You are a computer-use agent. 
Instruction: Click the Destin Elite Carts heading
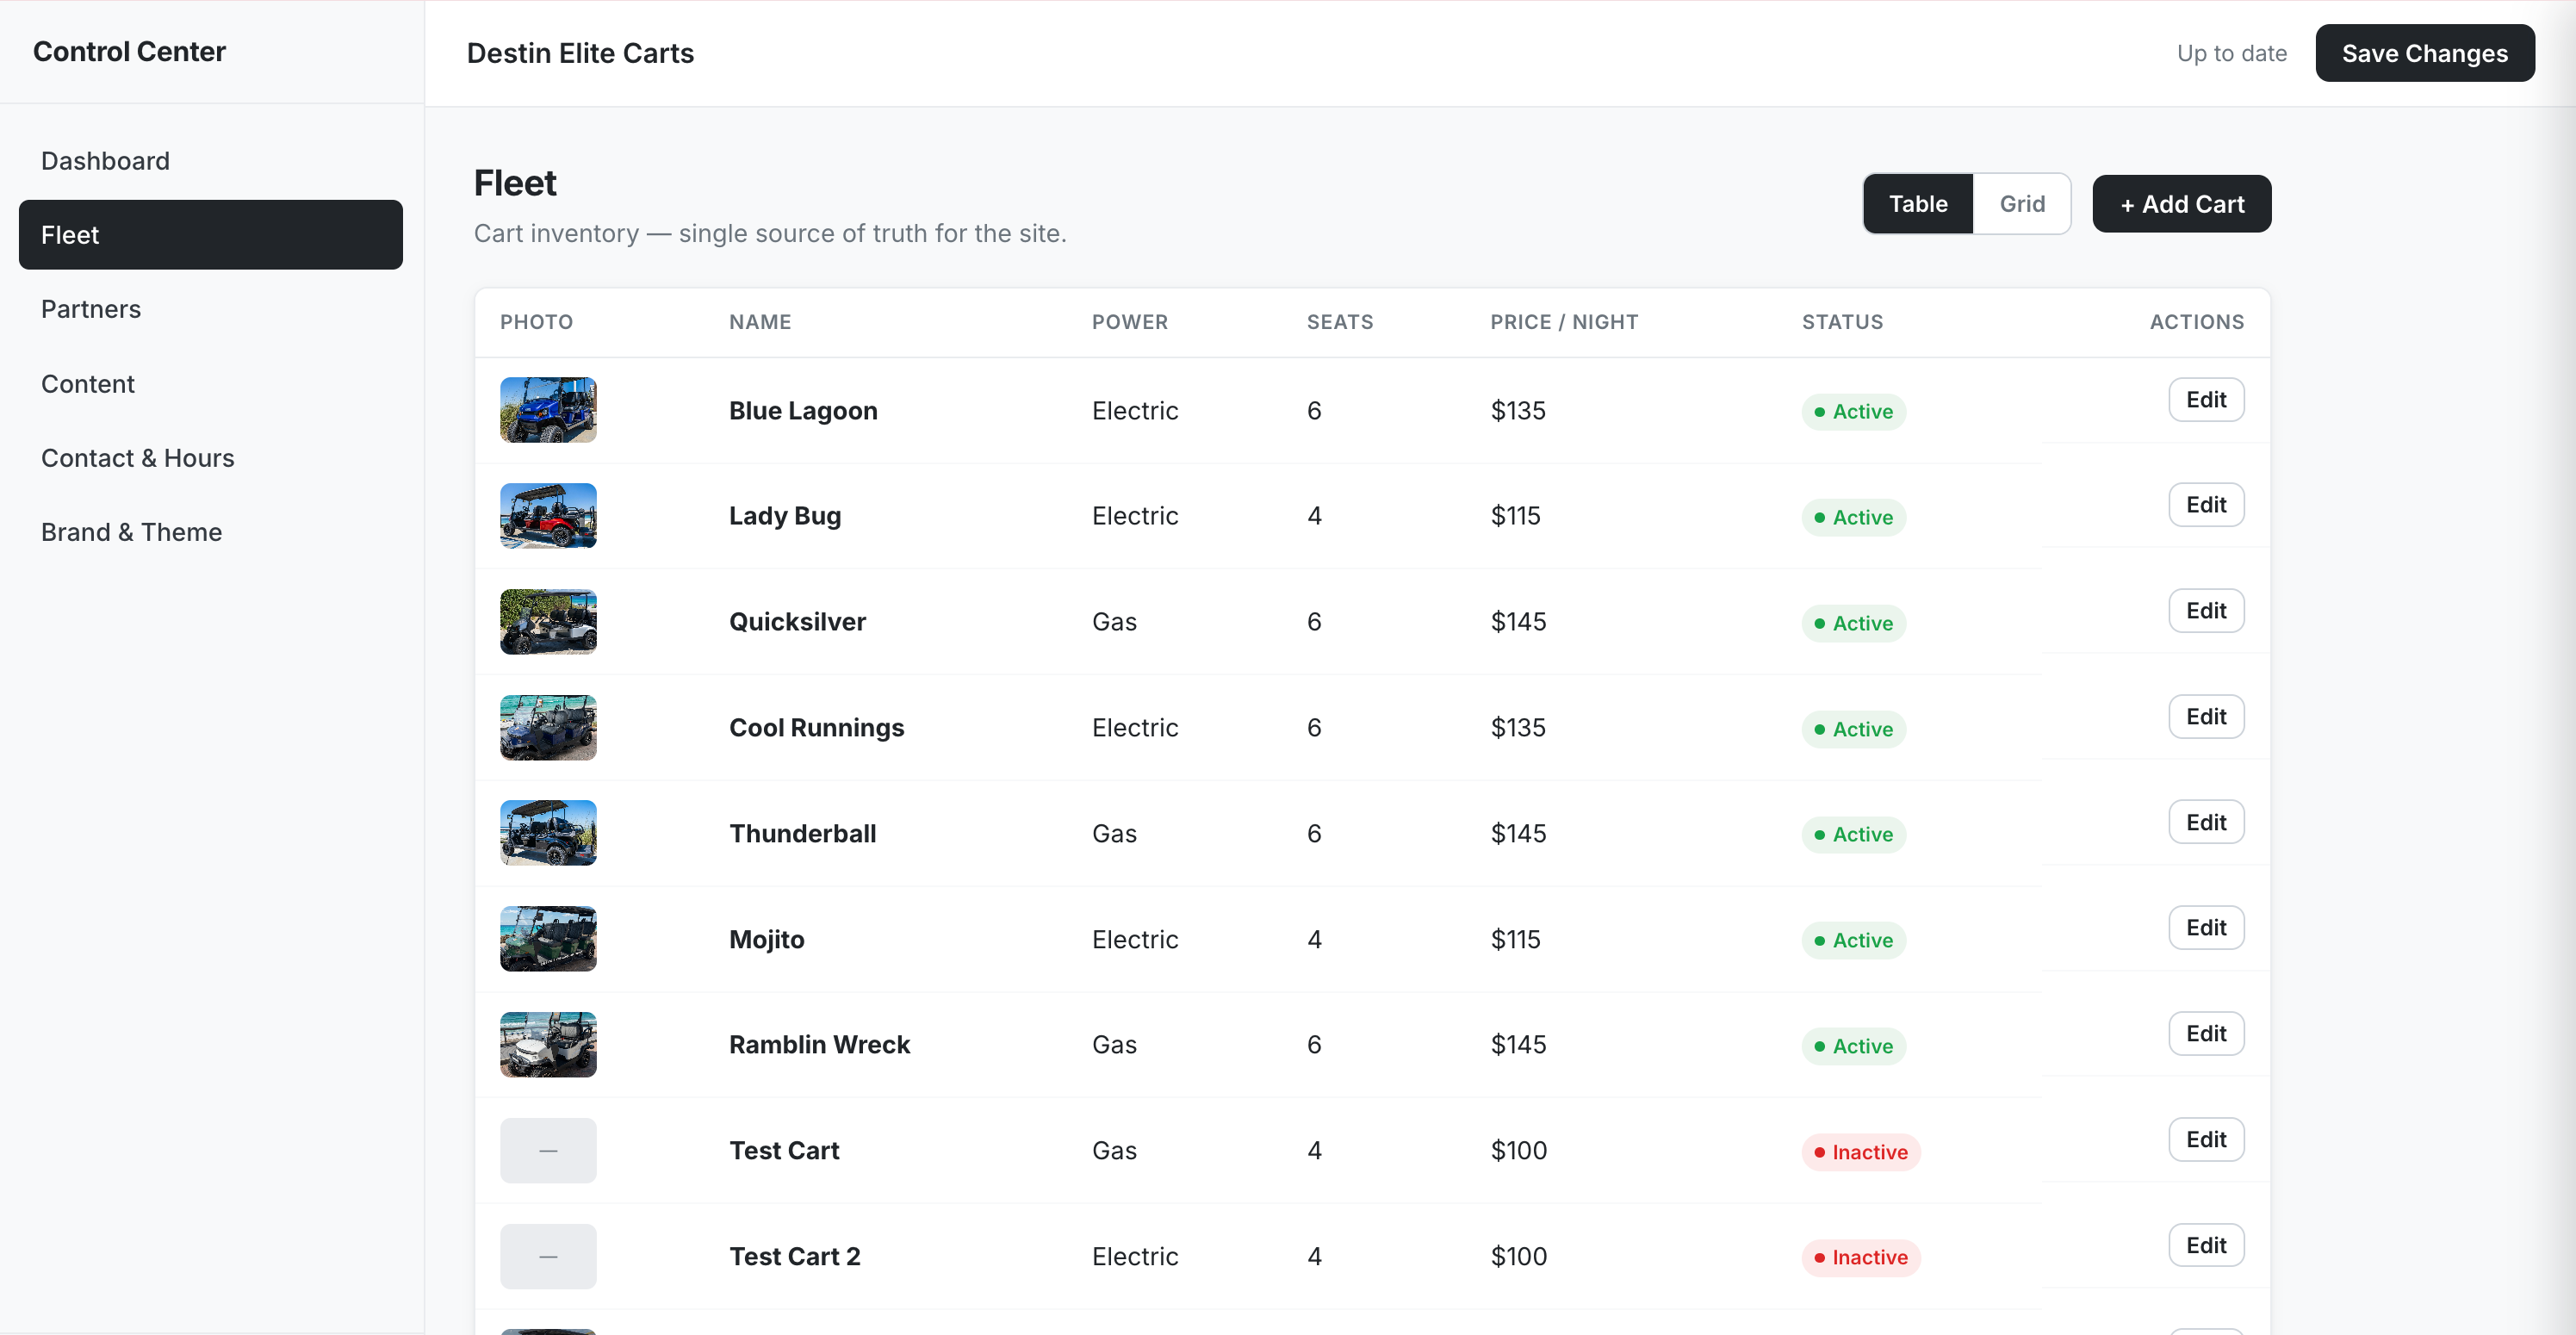point(580,53)
